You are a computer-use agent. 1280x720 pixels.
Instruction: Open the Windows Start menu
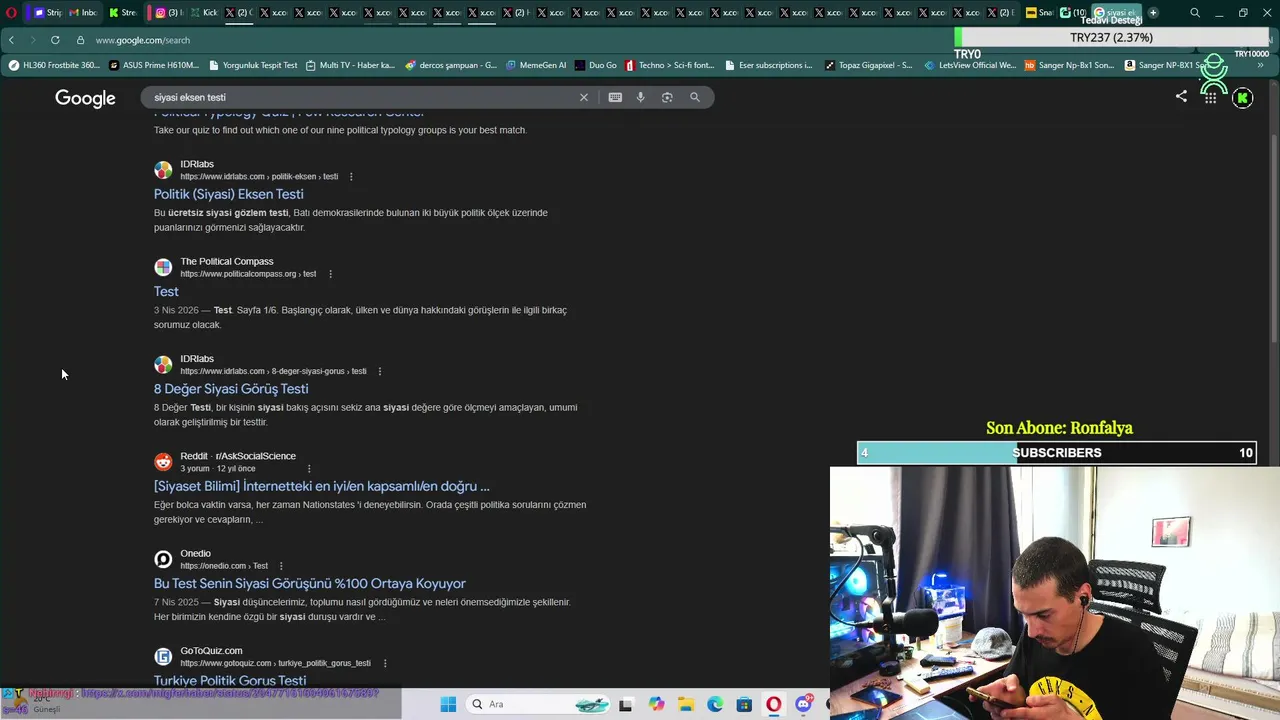(x=448, y=704)
